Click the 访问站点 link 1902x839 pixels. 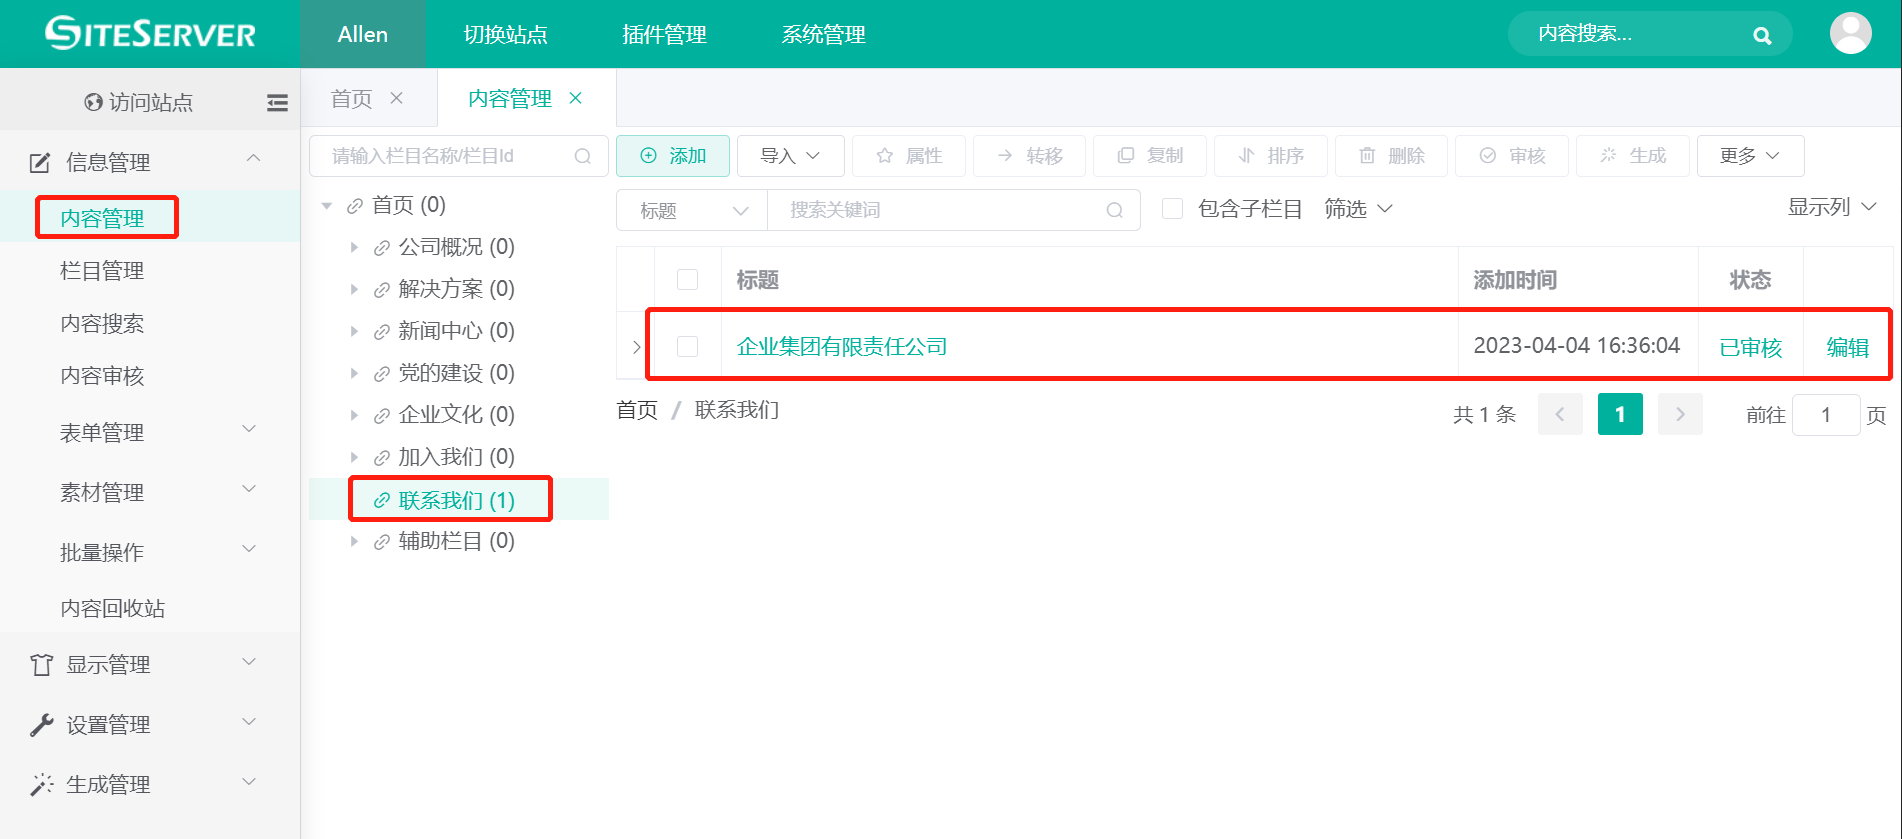pos(151,102)
